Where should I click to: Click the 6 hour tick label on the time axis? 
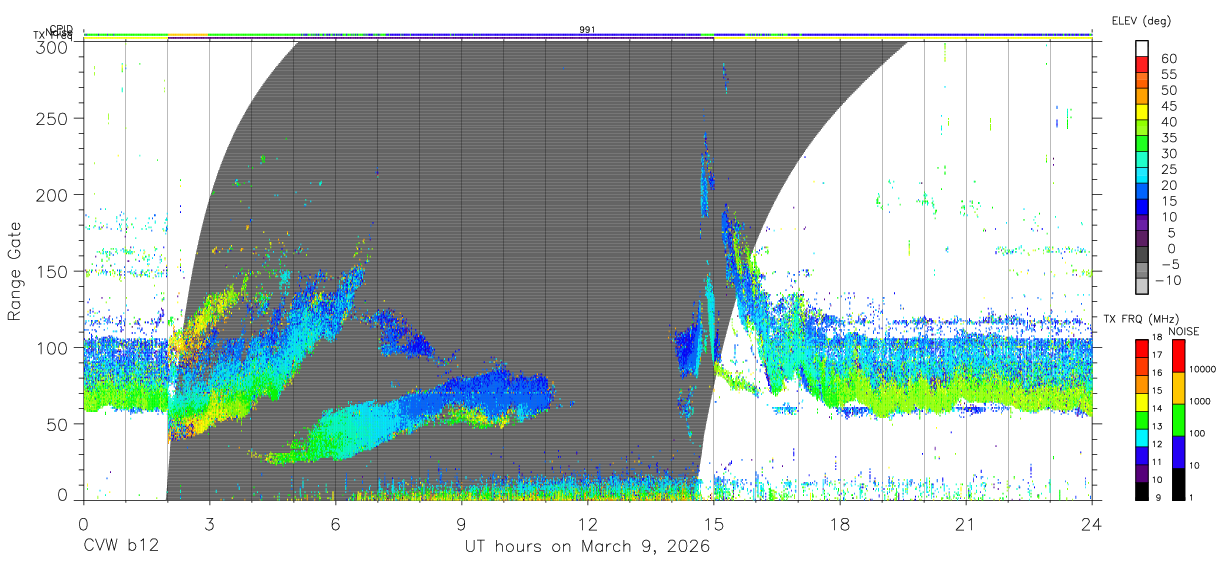(335, 524)
